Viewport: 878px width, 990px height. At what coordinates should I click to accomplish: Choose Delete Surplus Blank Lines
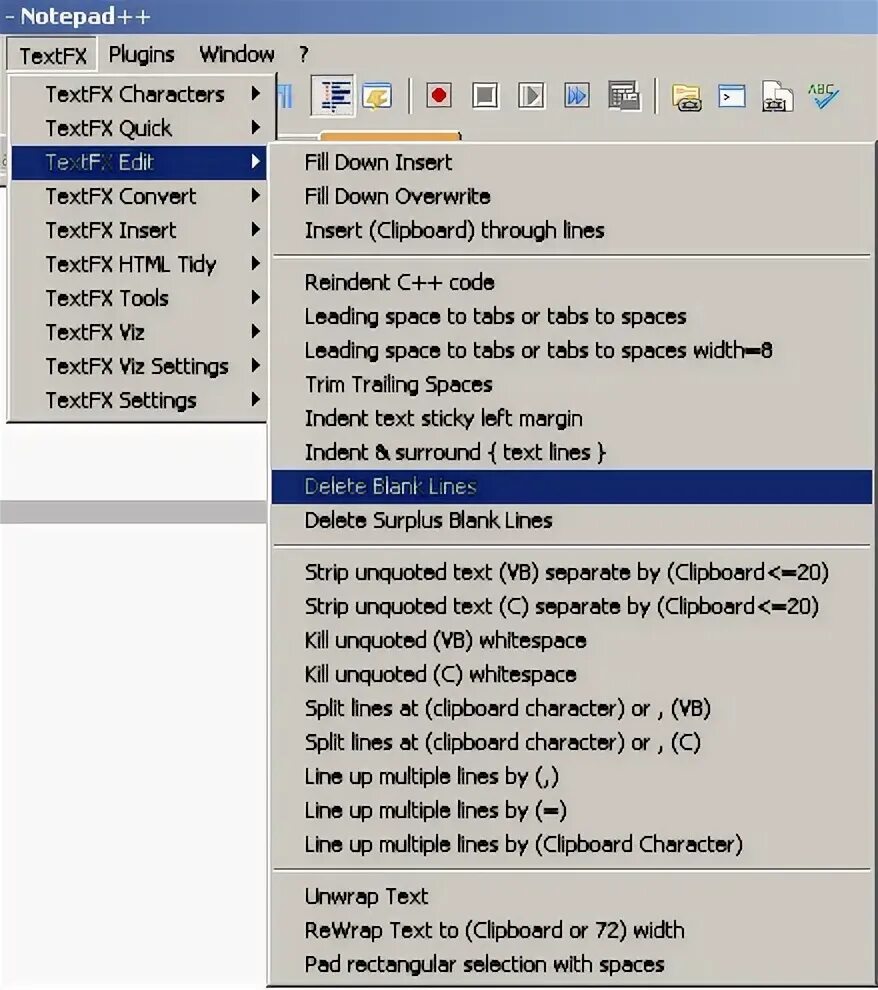[572, 521]
